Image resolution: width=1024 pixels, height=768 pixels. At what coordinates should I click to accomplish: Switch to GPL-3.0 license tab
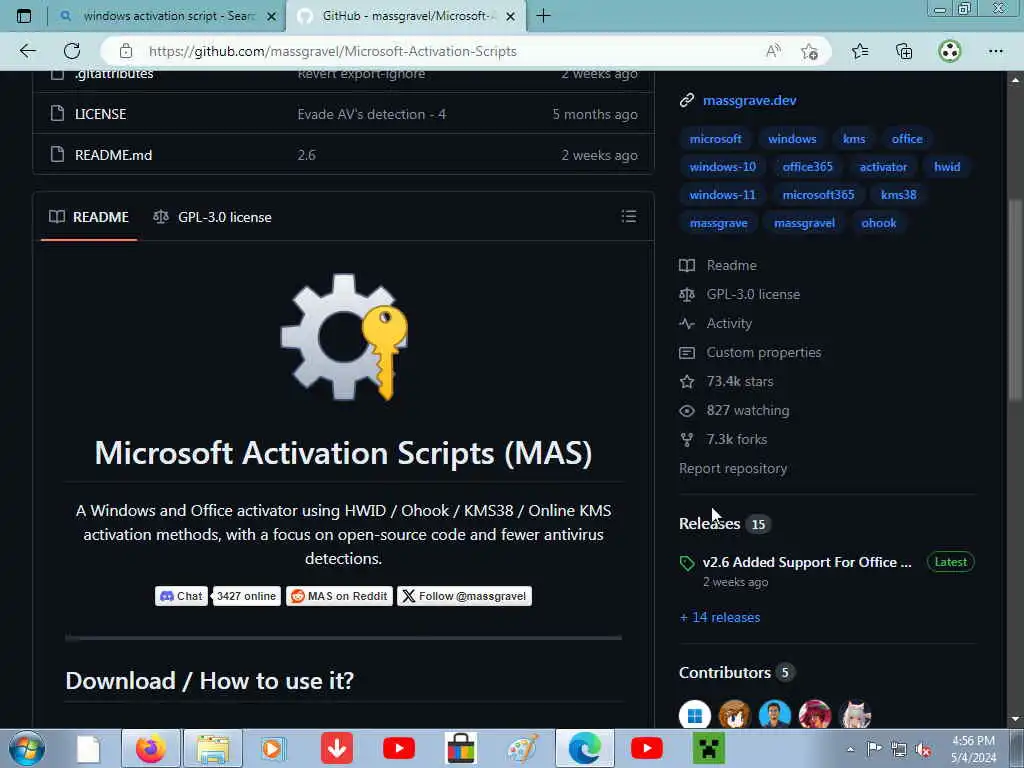point(212,217)
